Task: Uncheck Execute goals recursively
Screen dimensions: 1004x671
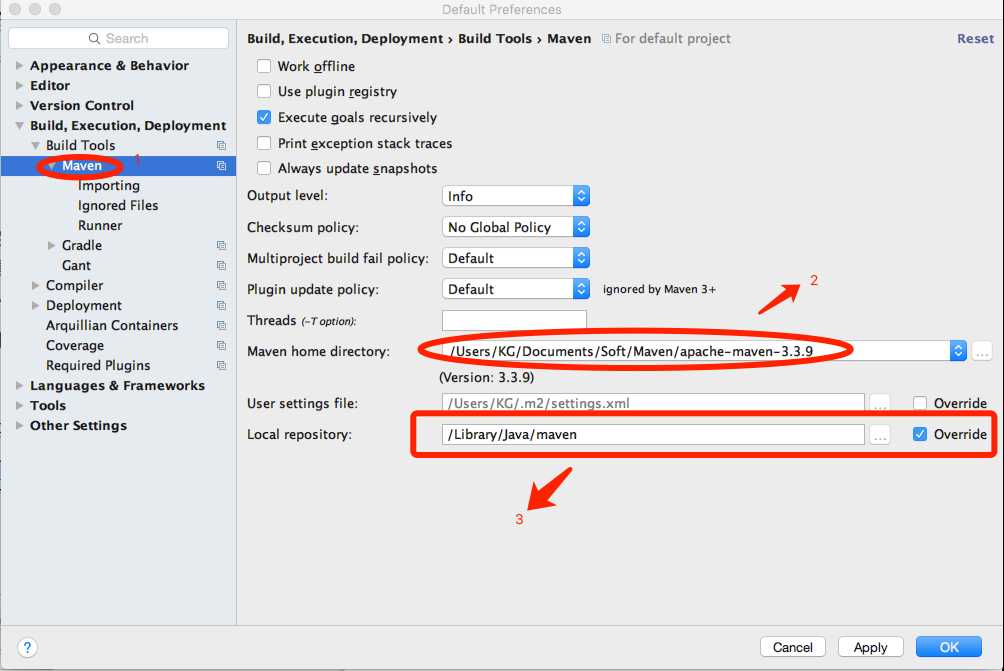Action: click(x=264, y=117)
